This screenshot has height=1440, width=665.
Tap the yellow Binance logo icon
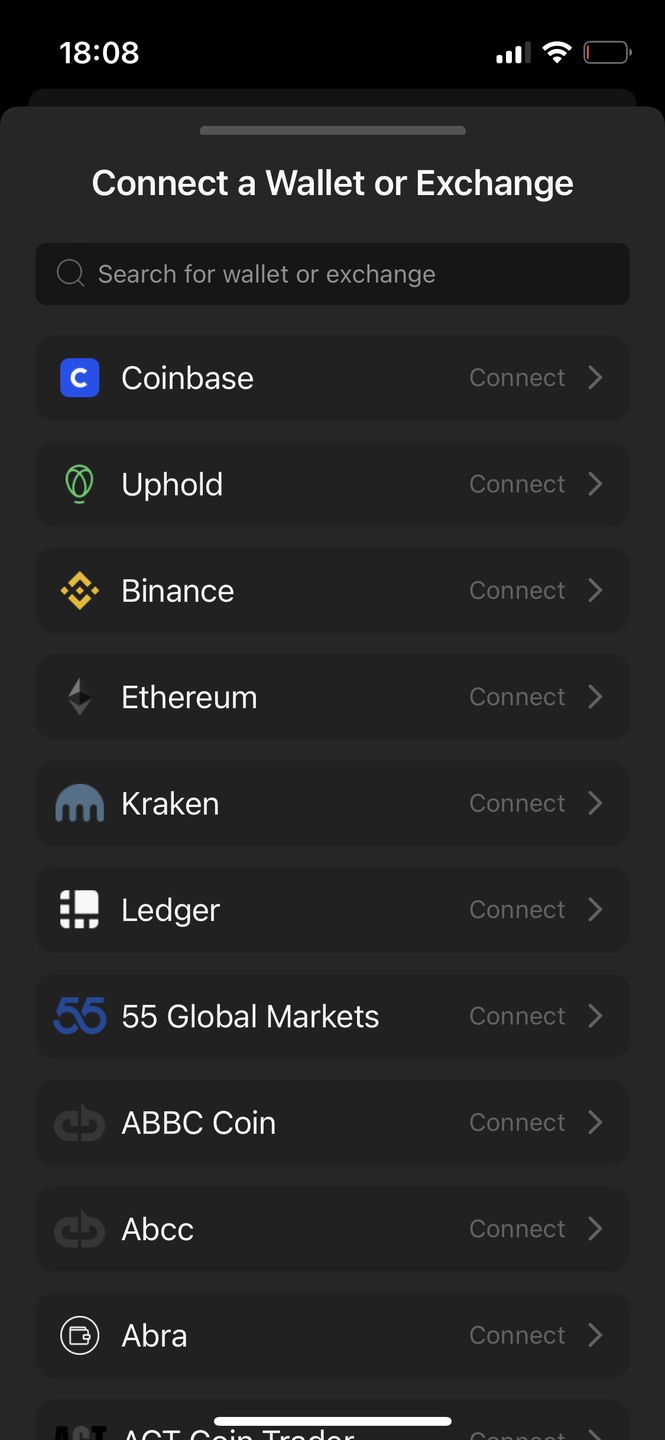(x=79, y=591)
